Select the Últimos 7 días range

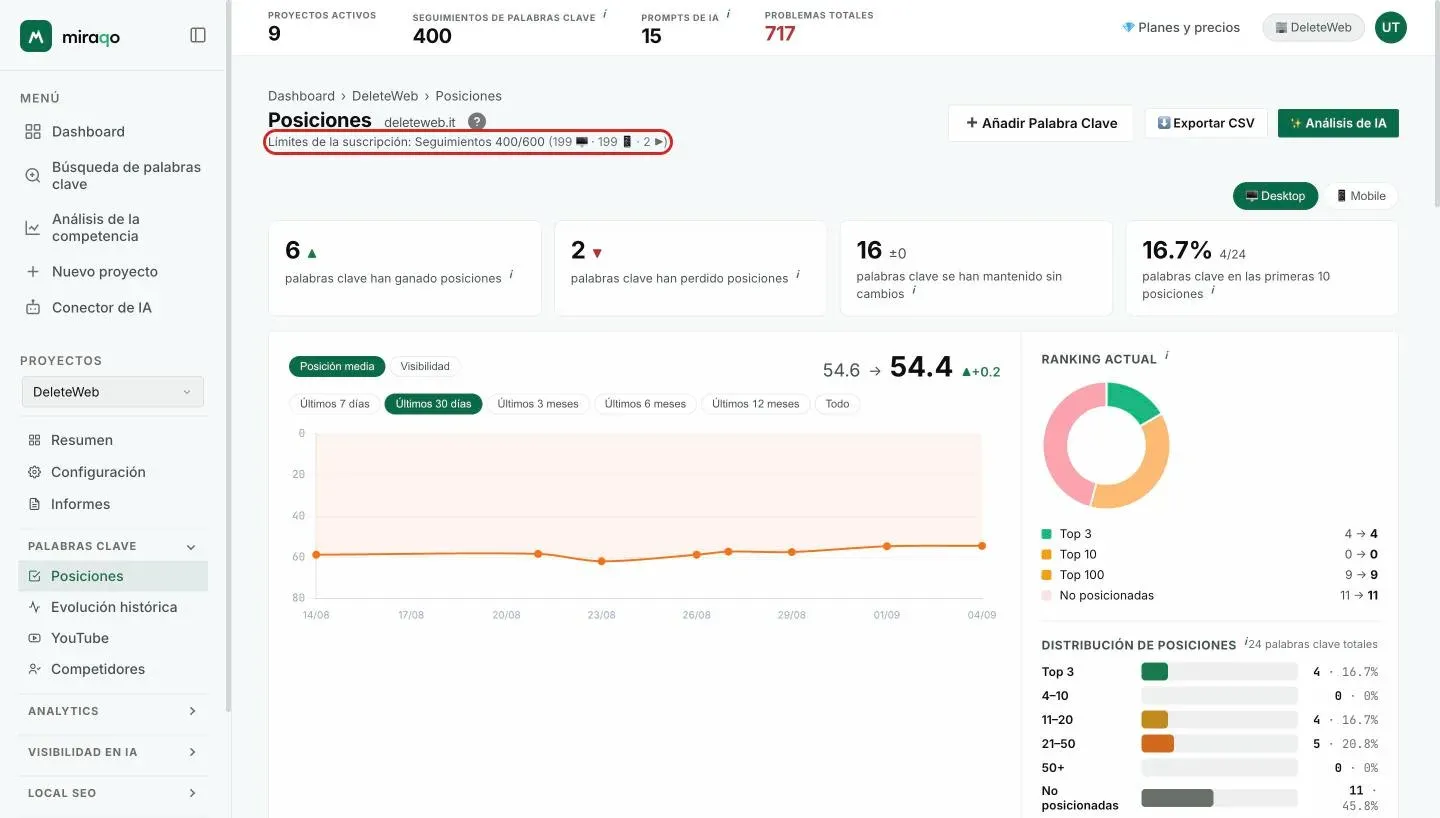point(335,404)
